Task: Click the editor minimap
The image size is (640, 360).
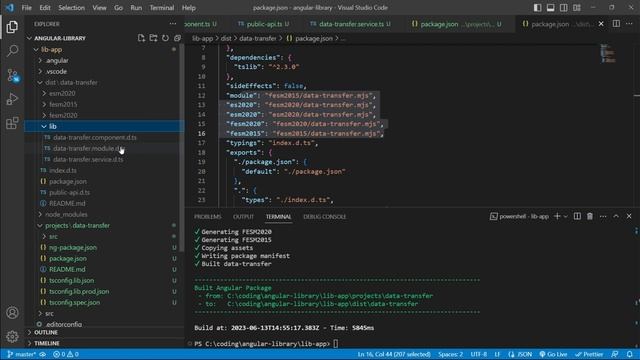Action: point(608,53)
